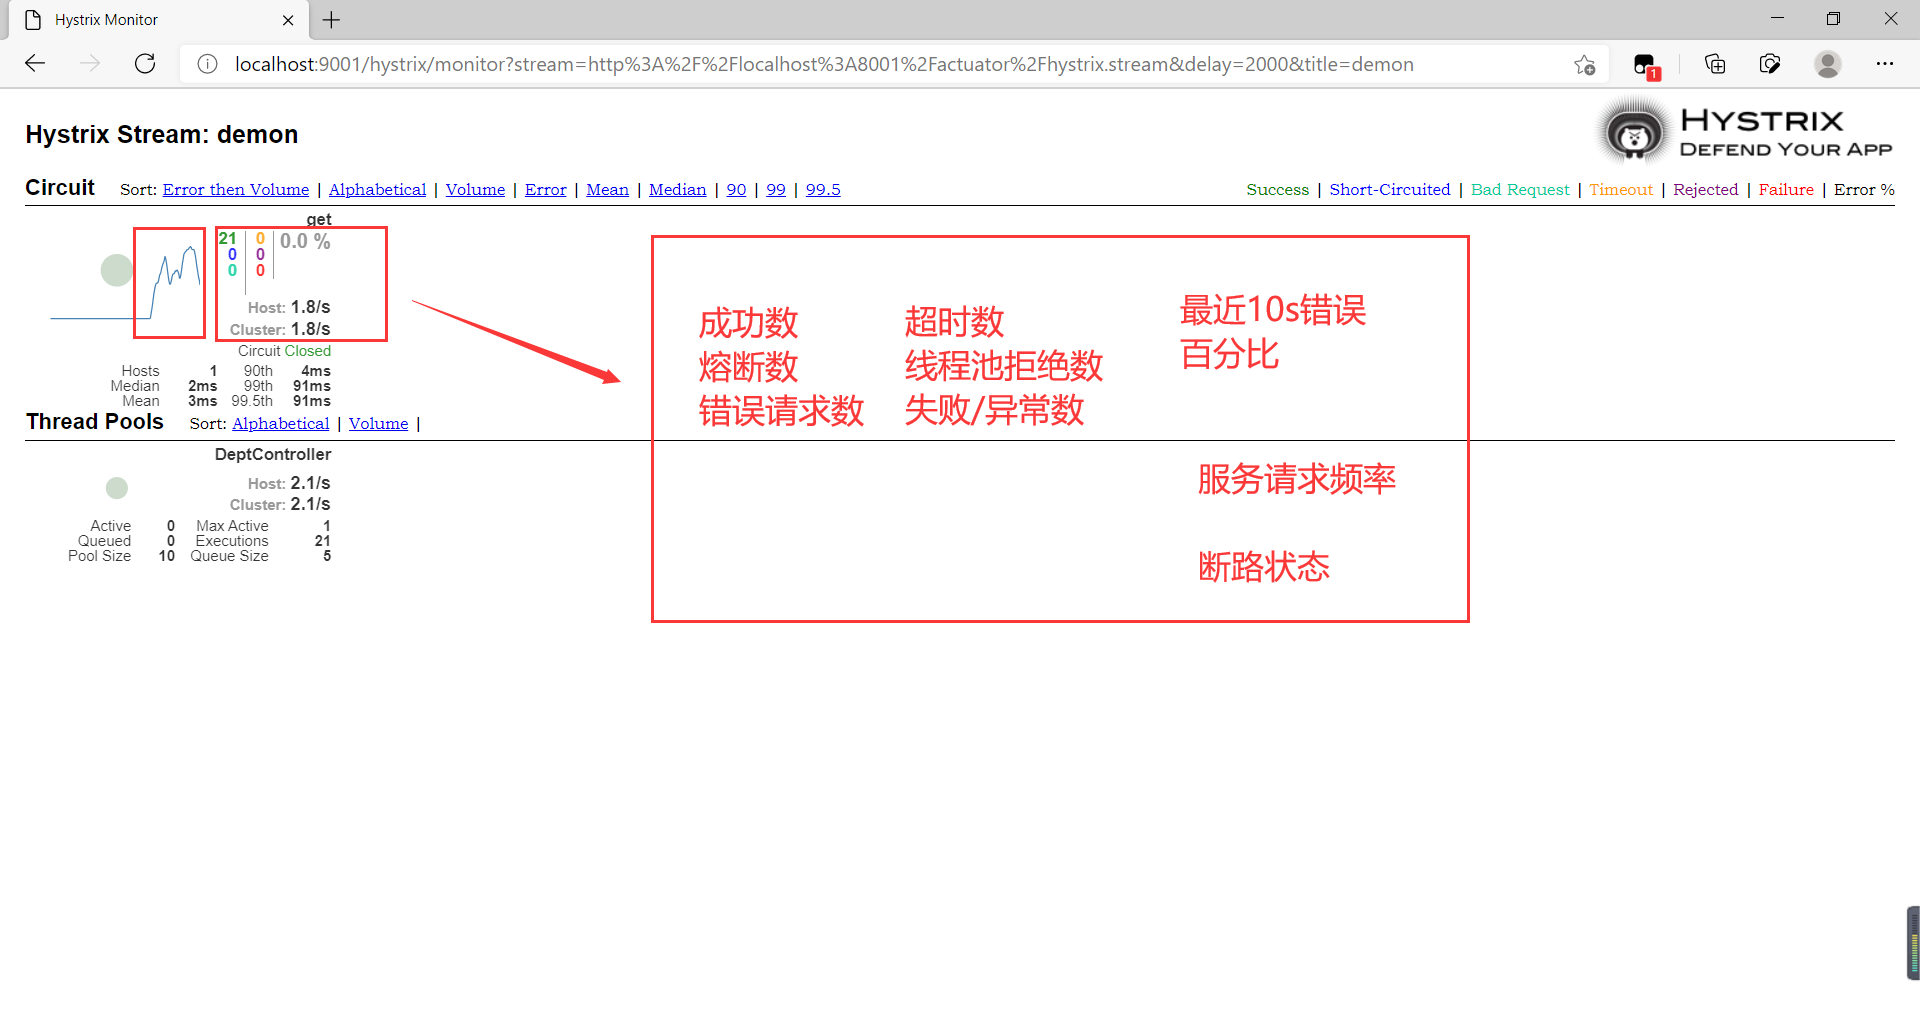Image resolution: width=1920 pixels, height=1030 pixels.
Task: Focus the address bar URL
Action: (x=824, y=64)
